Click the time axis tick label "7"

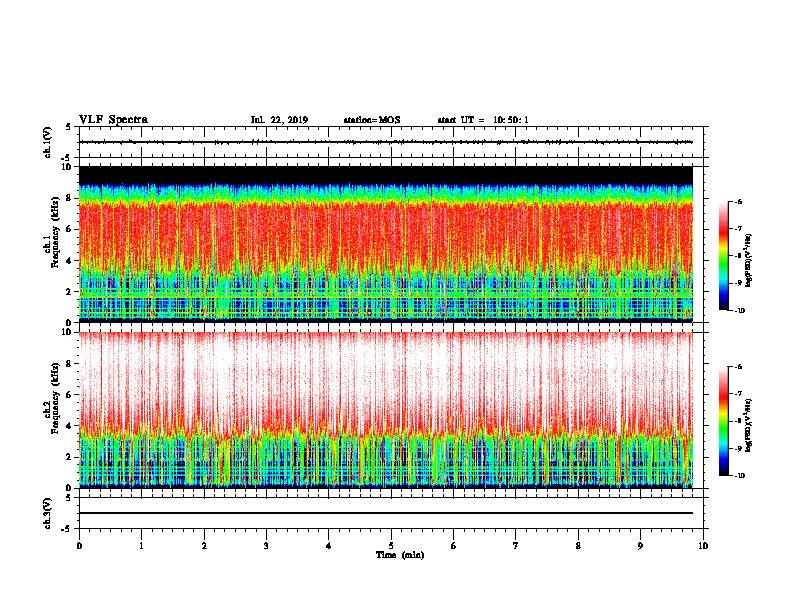click(x=516, y=546)
